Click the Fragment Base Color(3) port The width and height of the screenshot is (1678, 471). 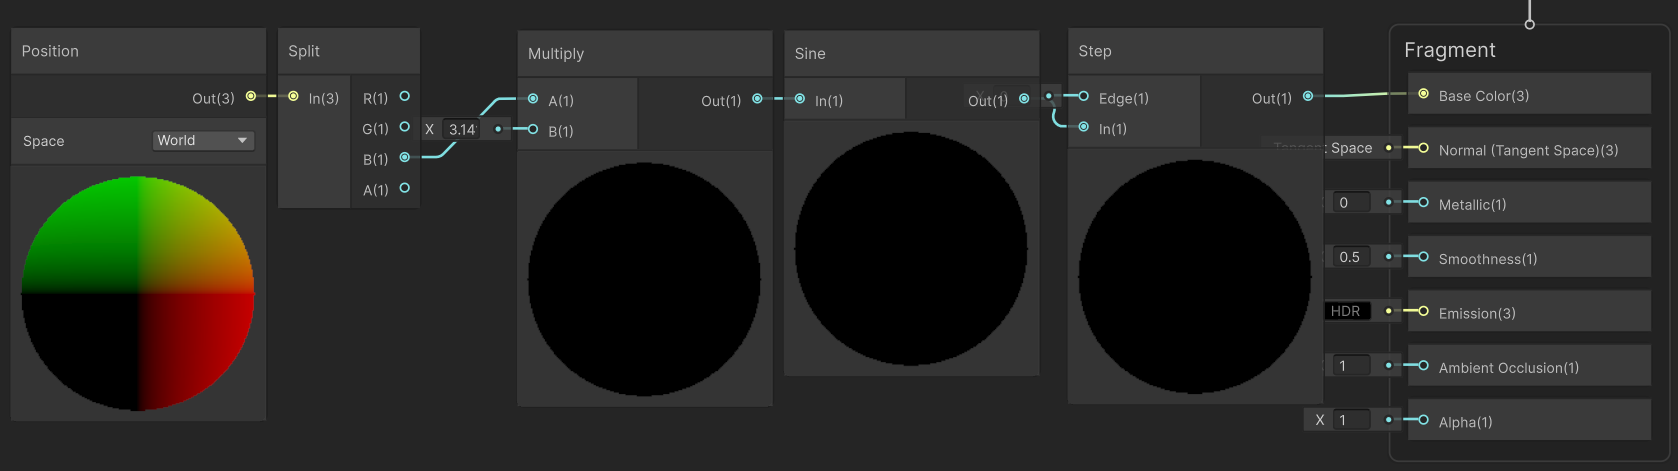point(1423,94)
